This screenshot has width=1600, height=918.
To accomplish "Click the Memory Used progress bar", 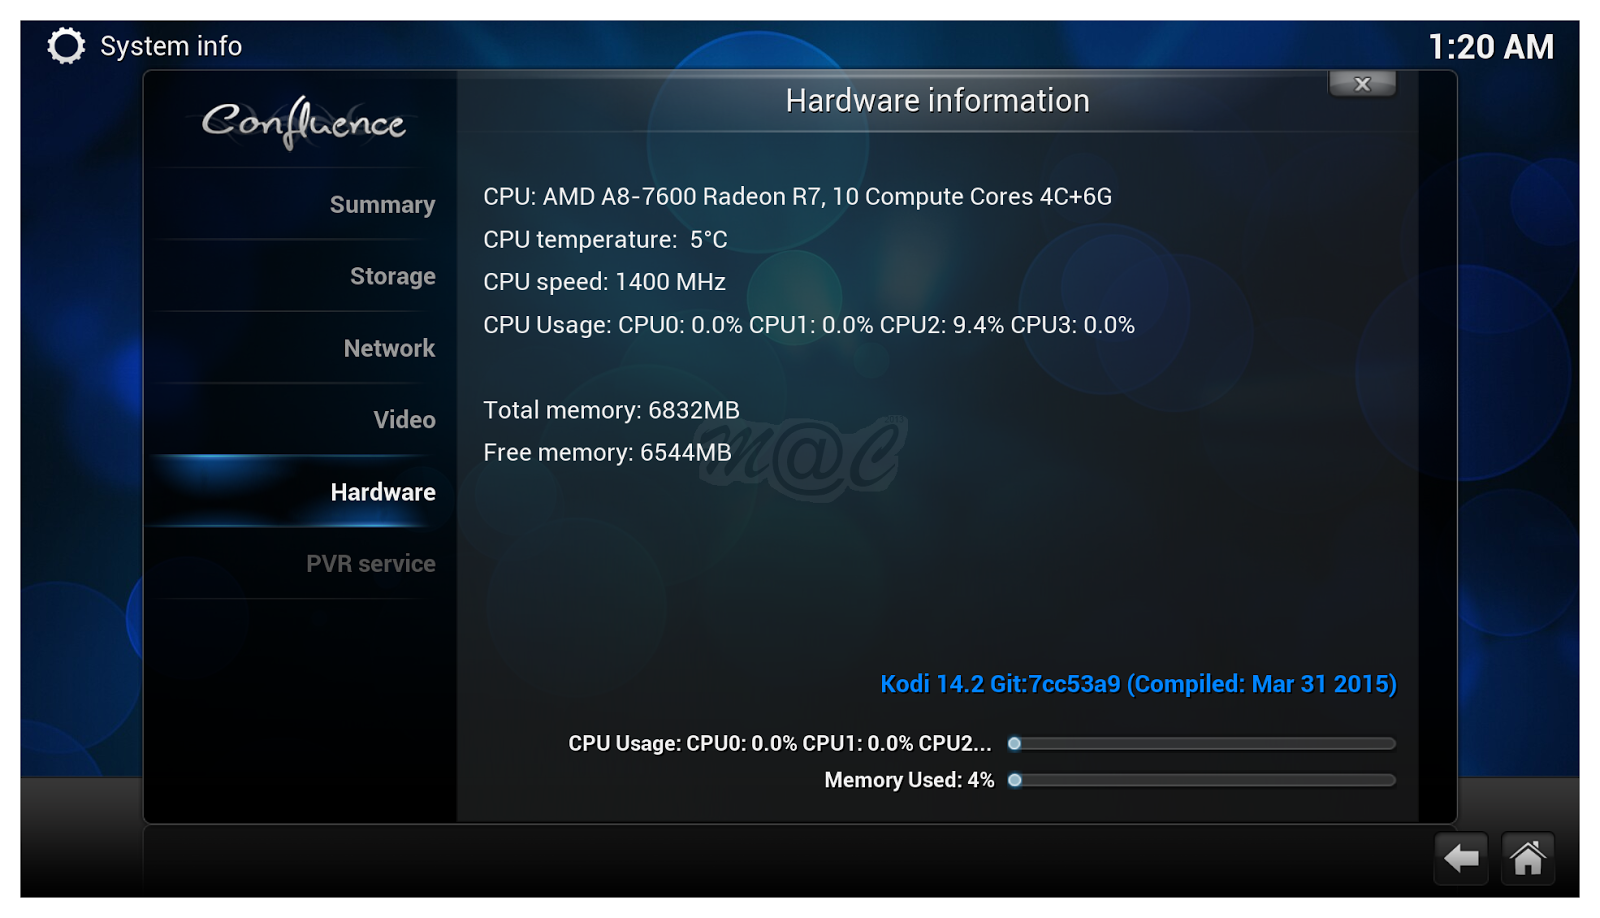I will coord(1203,780).
